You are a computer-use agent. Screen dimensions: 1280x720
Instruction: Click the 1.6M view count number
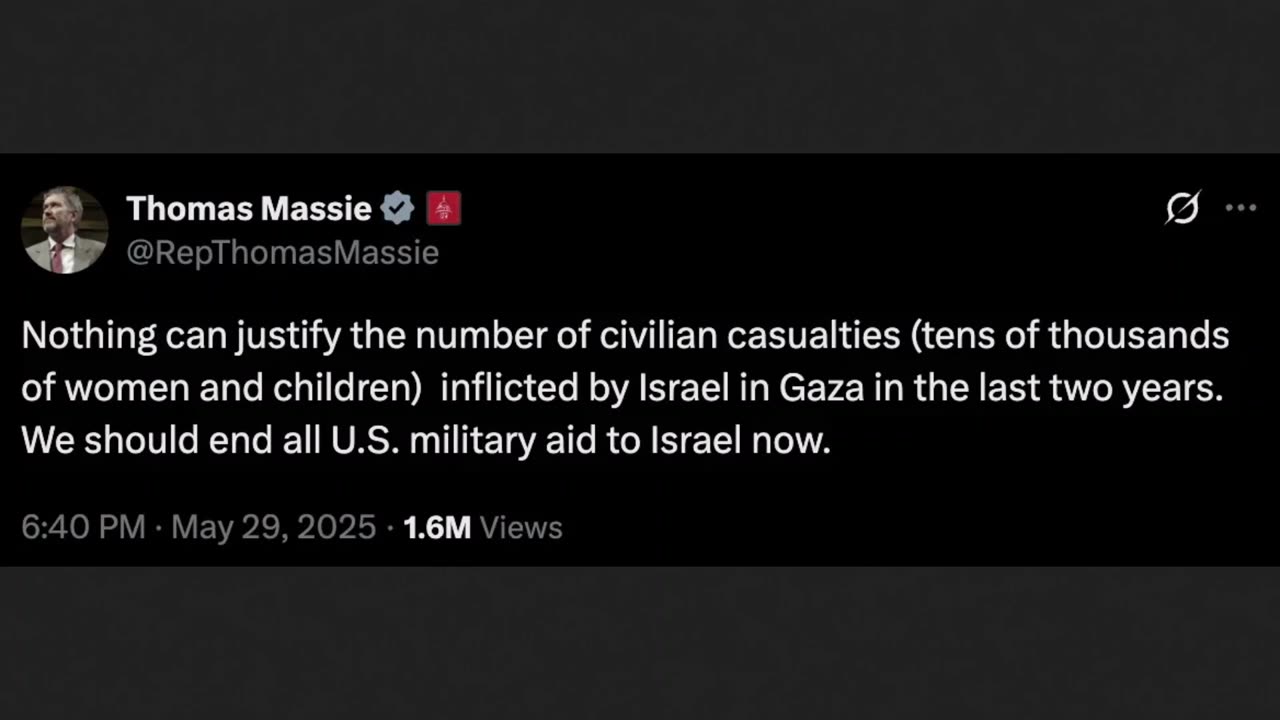click(x=436, y=527)
